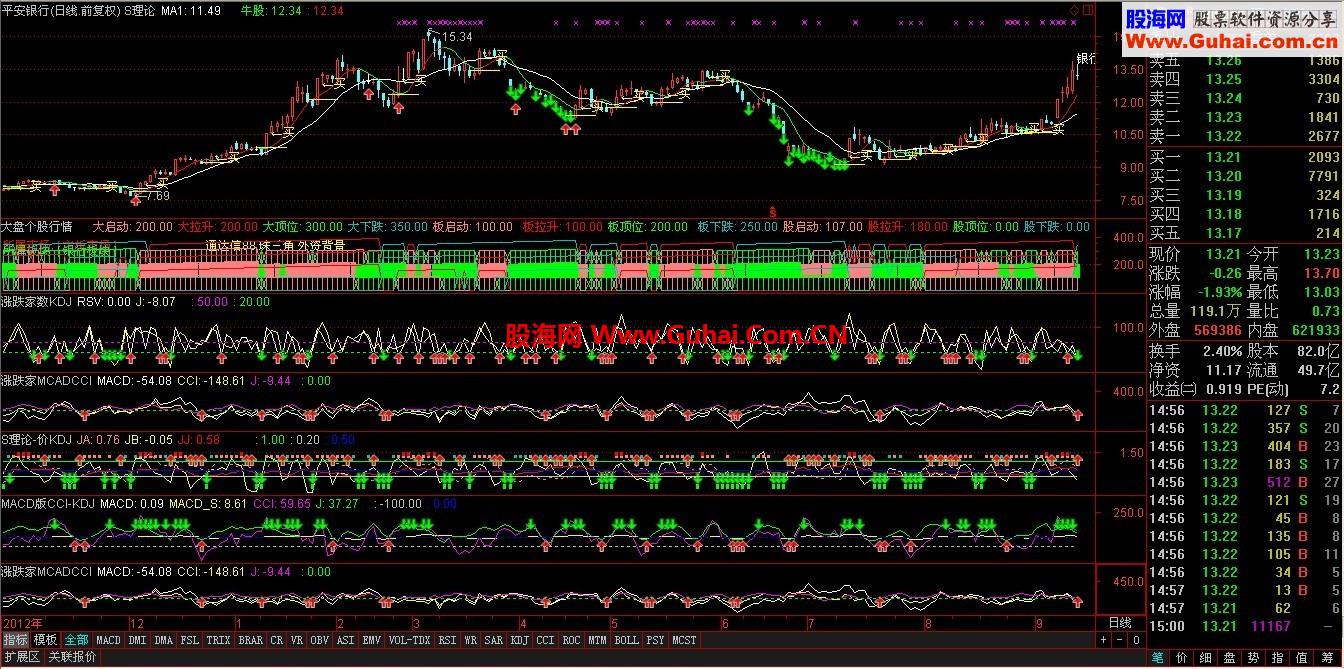1344x669 pixels.
Task: Switch to the 模板 tab
Action: (x=45, y=640)
